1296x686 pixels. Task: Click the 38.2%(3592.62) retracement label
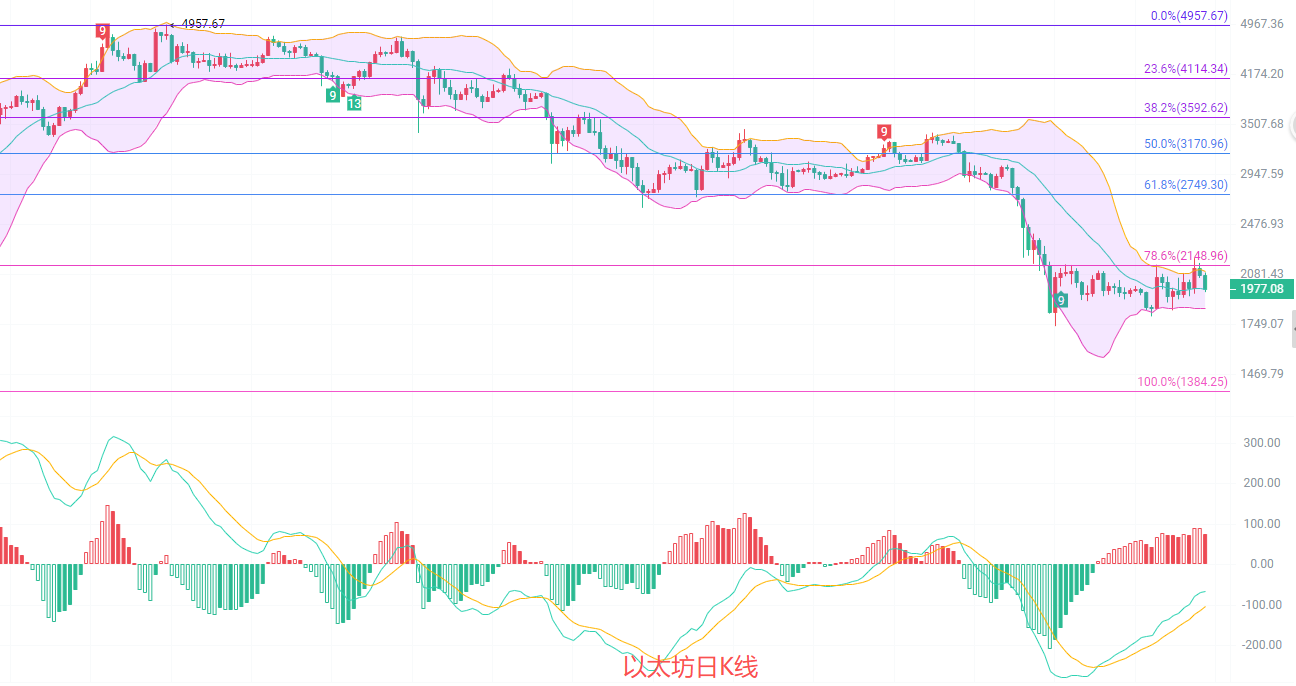[x=1185, y=108]
